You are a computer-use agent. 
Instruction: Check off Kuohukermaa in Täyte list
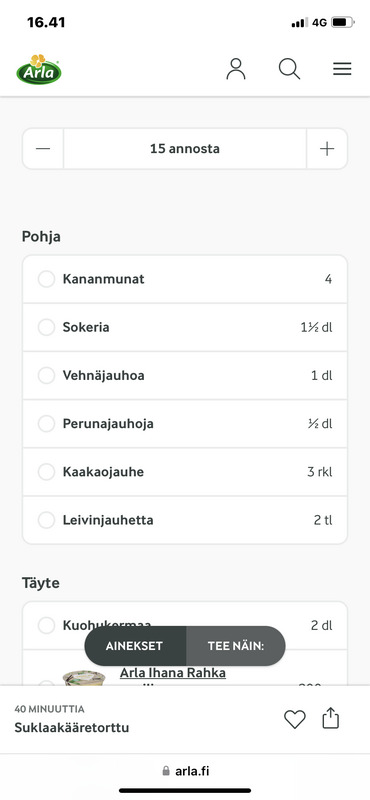46,625
